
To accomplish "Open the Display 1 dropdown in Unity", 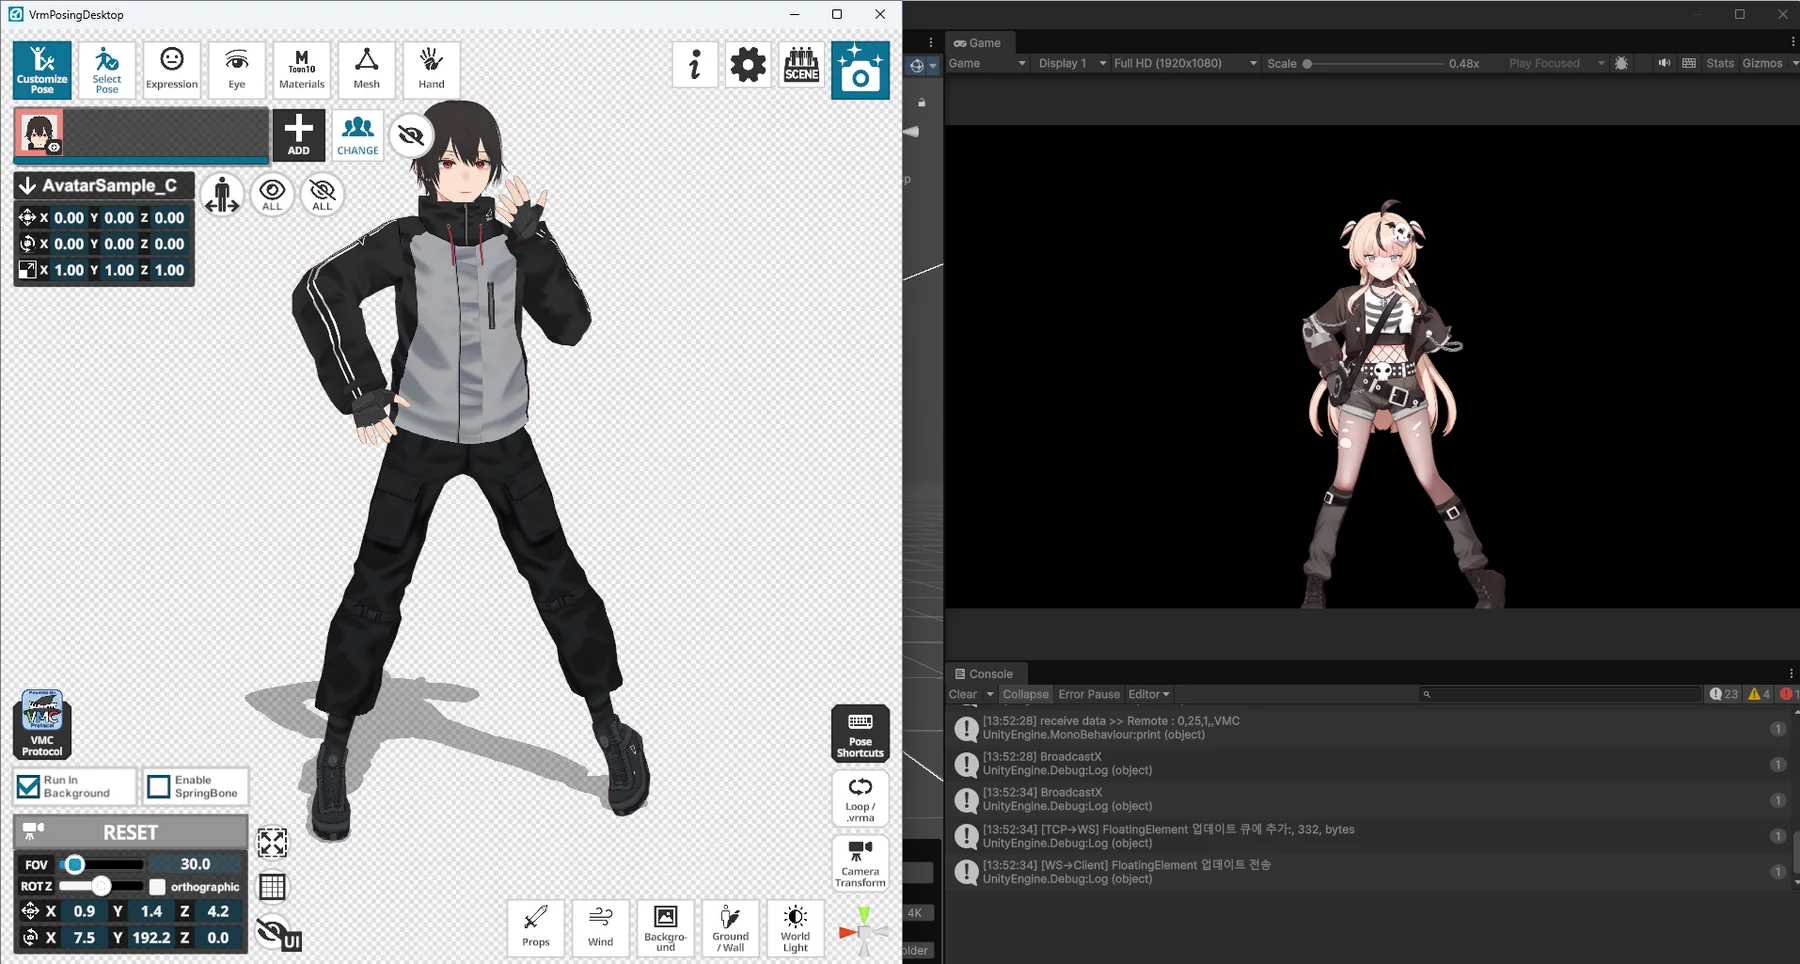I will click(1072, 63).
